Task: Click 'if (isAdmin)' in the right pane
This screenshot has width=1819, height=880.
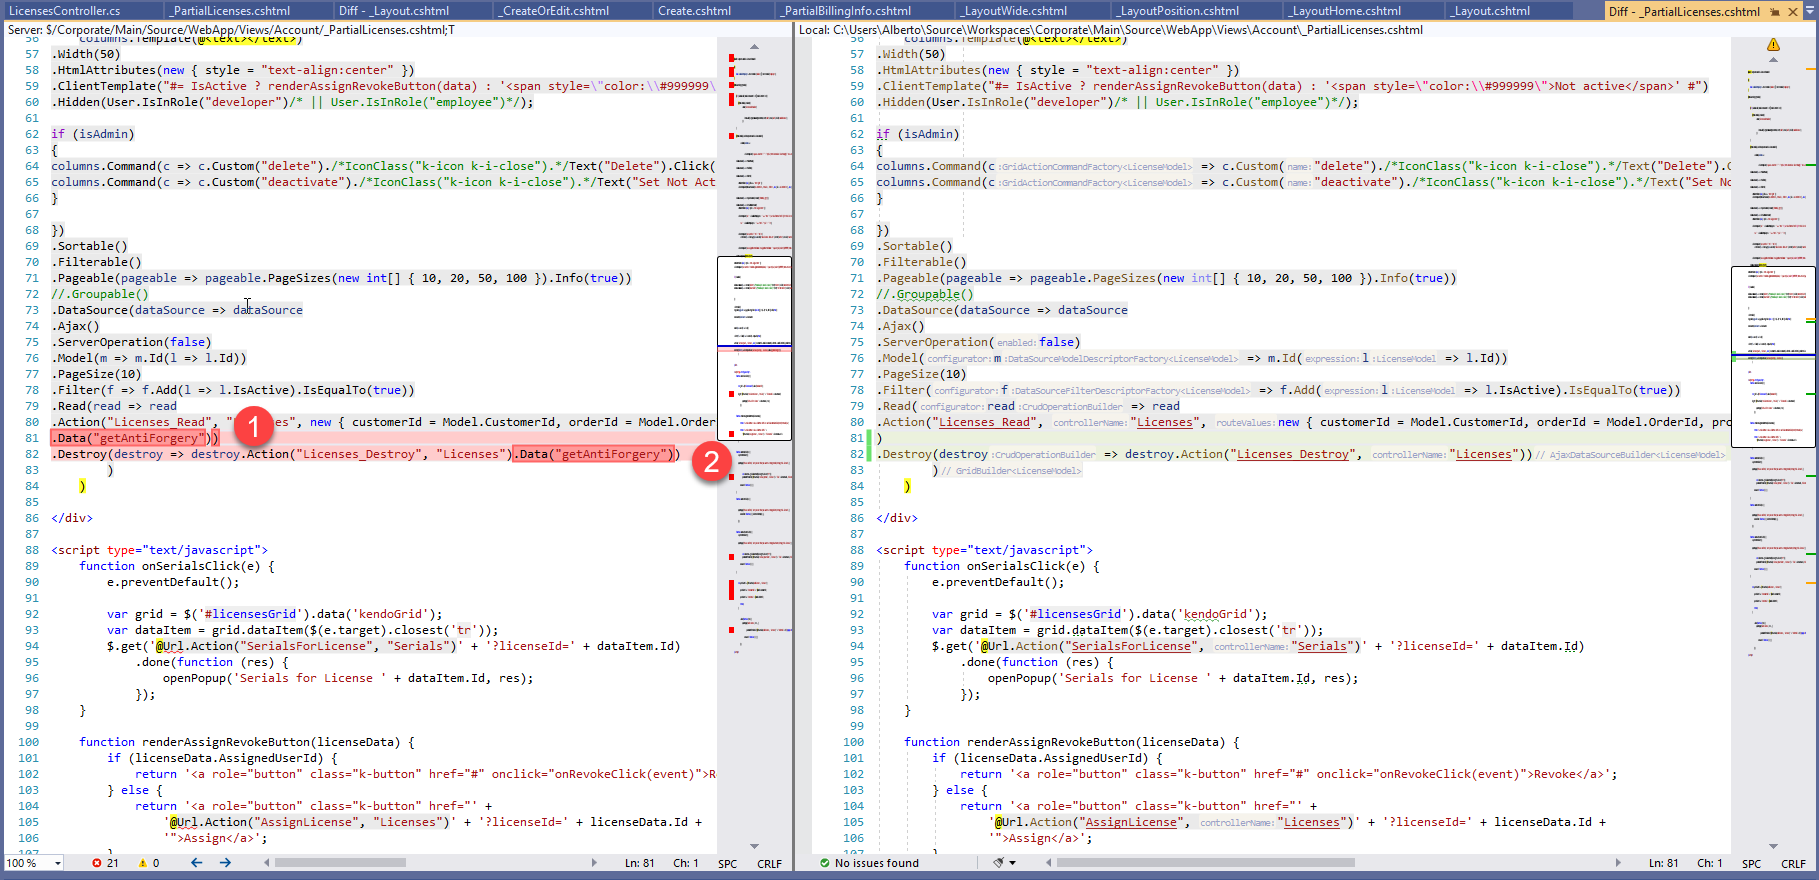Action: [918, 134]
